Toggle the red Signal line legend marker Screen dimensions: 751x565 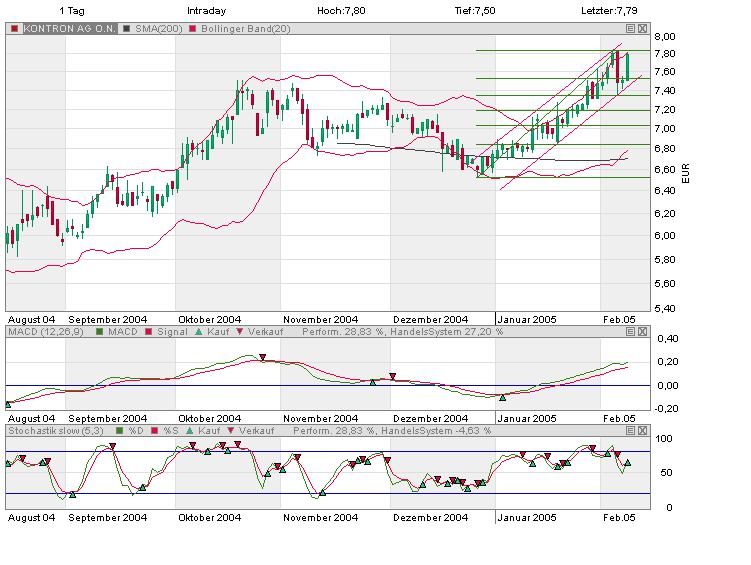pos(147,331)
